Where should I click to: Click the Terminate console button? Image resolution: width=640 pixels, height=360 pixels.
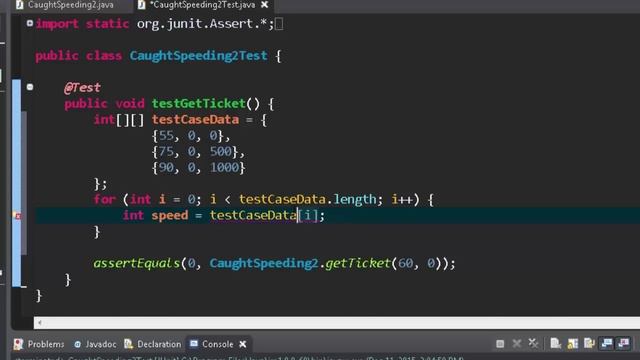[x=500, y=344]
